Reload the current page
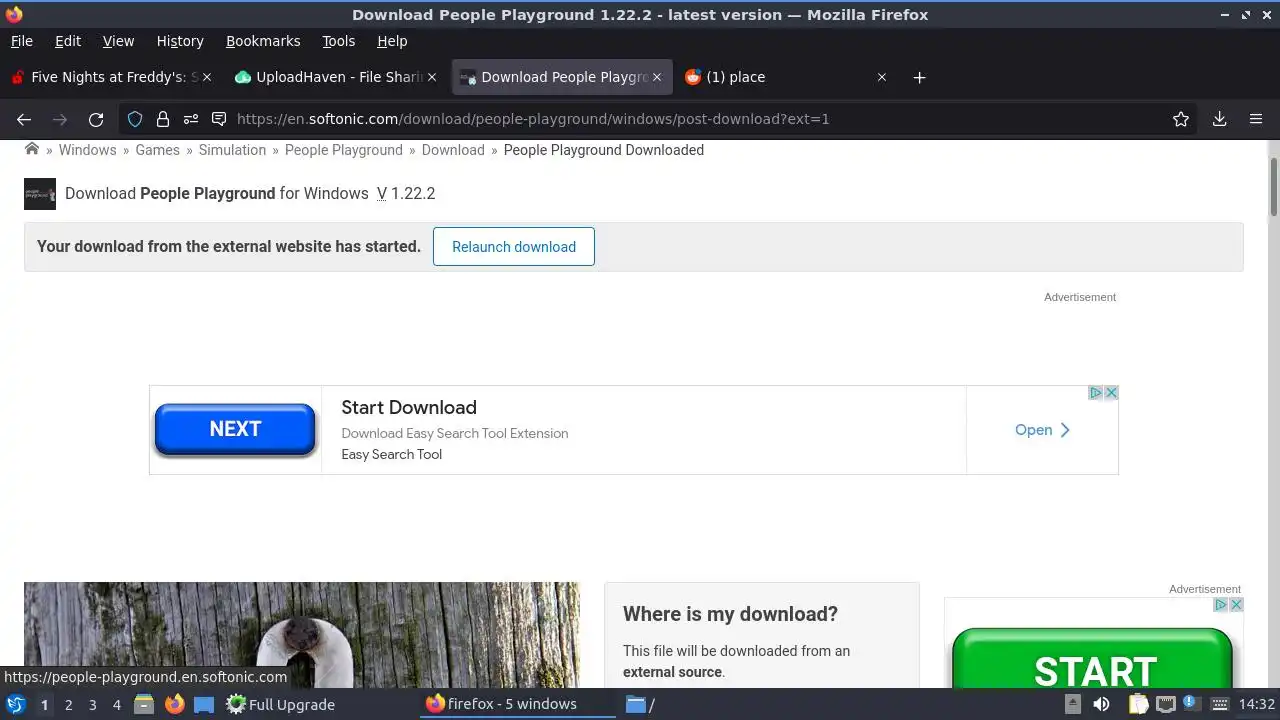The image size is (1280, 720). (x=96, y=119)
